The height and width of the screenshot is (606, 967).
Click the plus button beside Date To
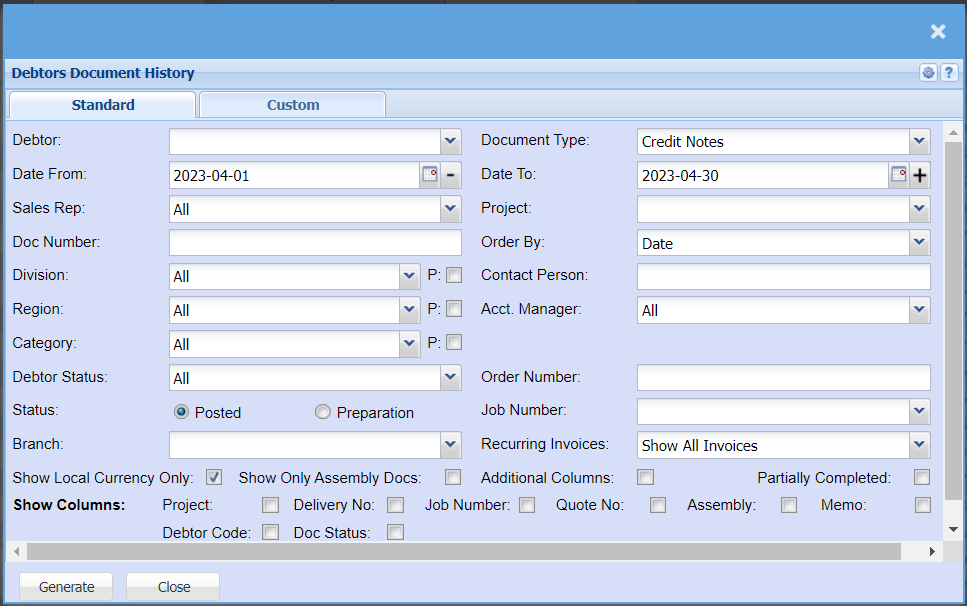920,175
